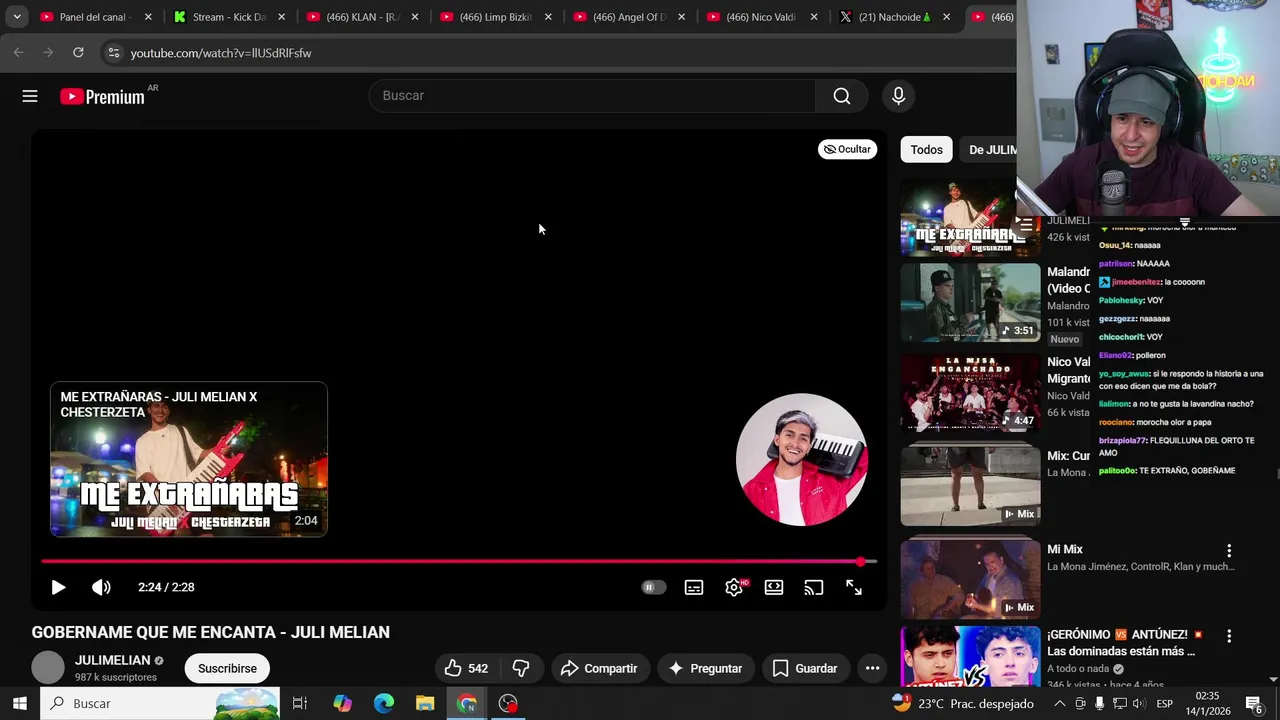
Task: Reload the page with browser refresh
Action: [x=78, y=52]
